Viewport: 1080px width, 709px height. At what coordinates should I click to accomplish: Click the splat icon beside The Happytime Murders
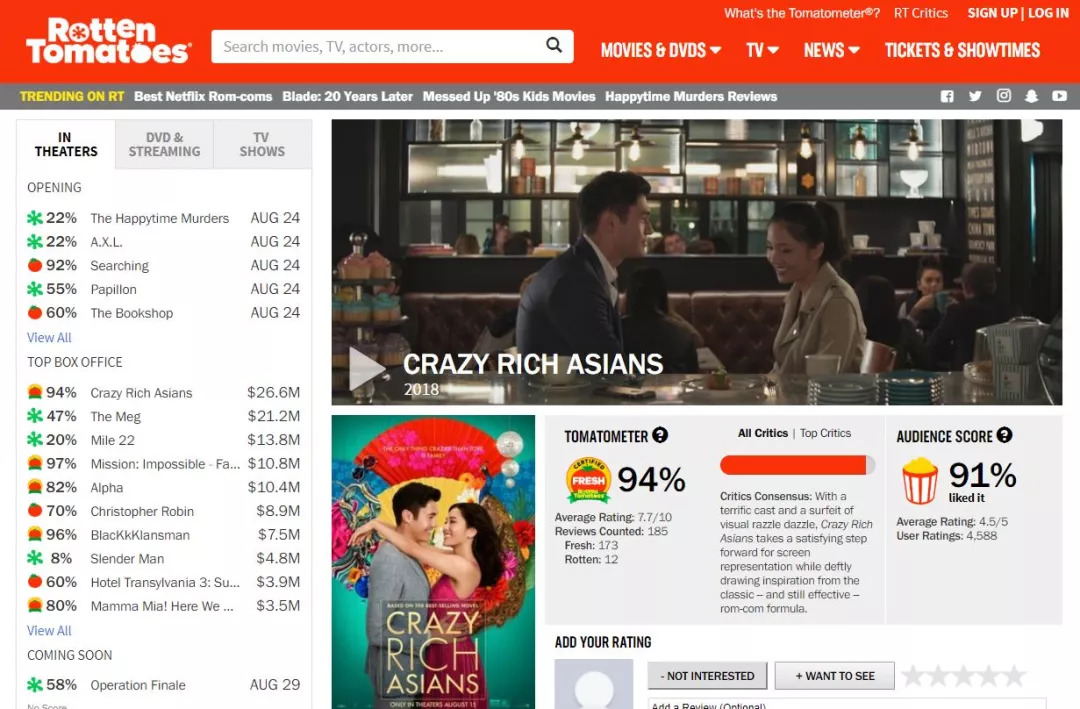34,218
